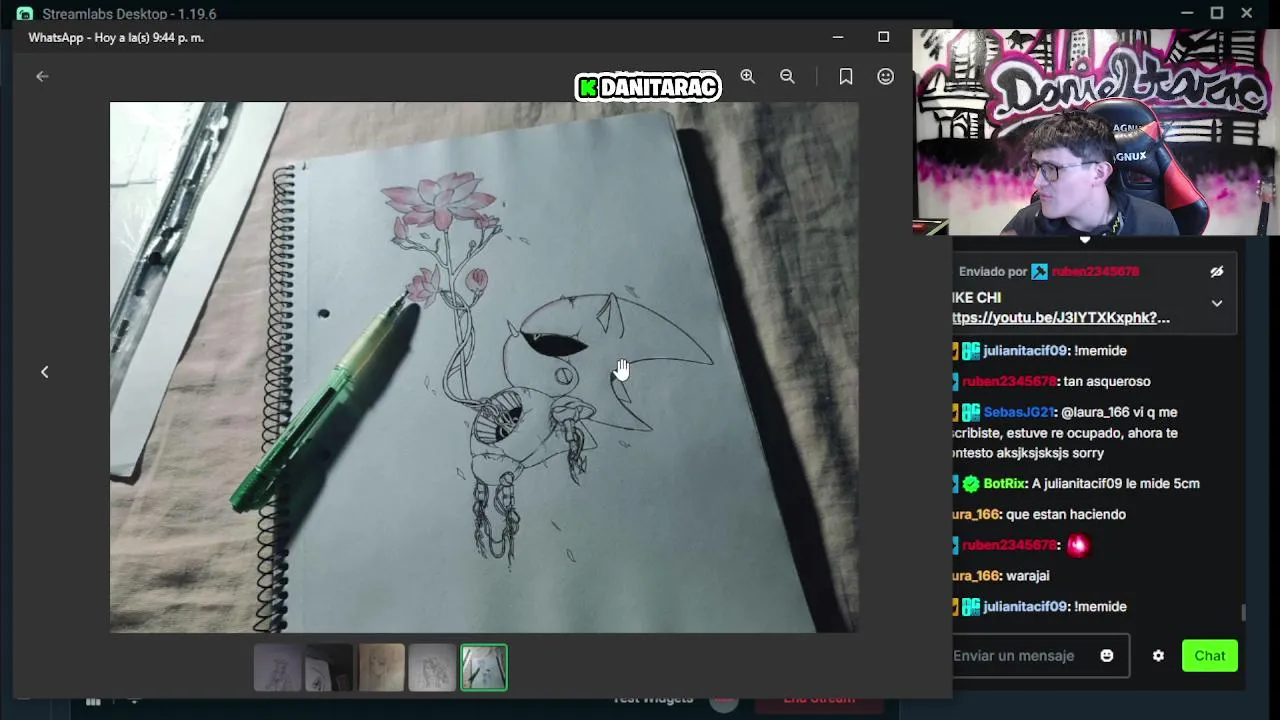The width and height of the screenshot is (1280, 720).
Task: Open BotRix user profile in chat
Action: coord(1004,483)
